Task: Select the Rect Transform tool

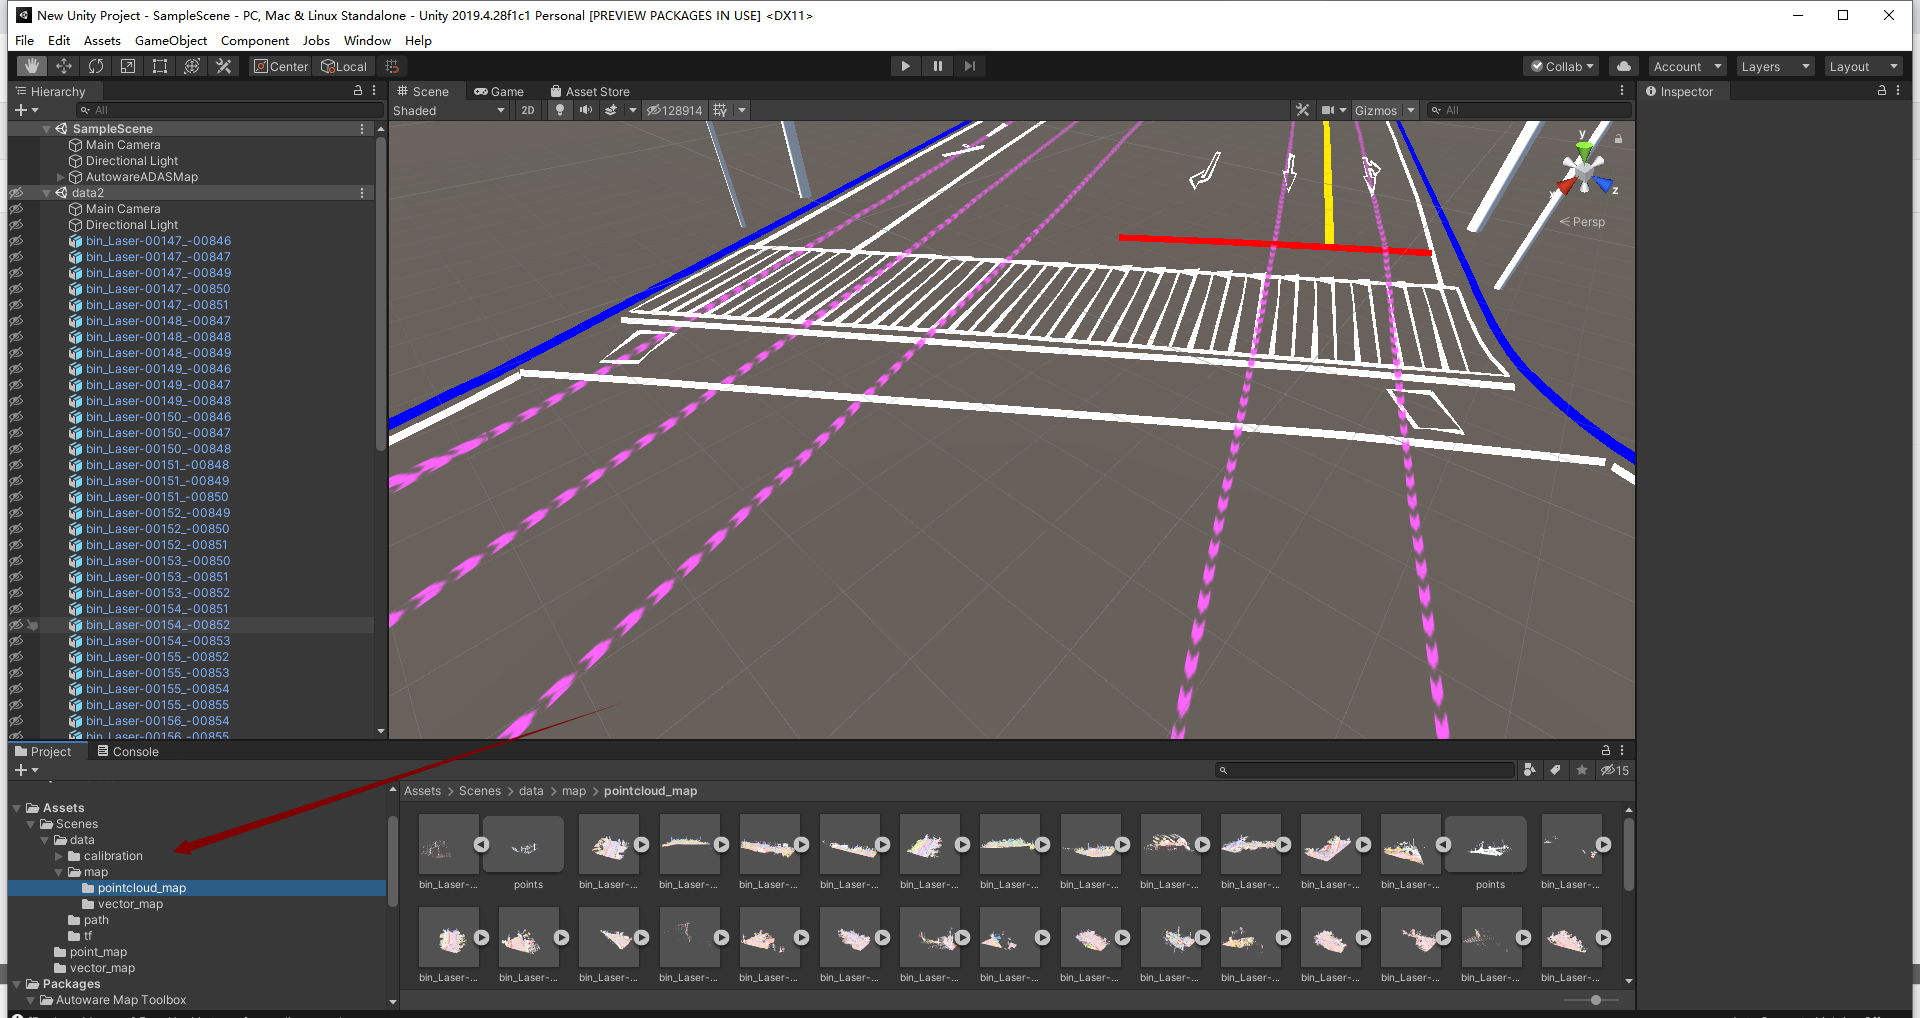Action: (160, 66)
